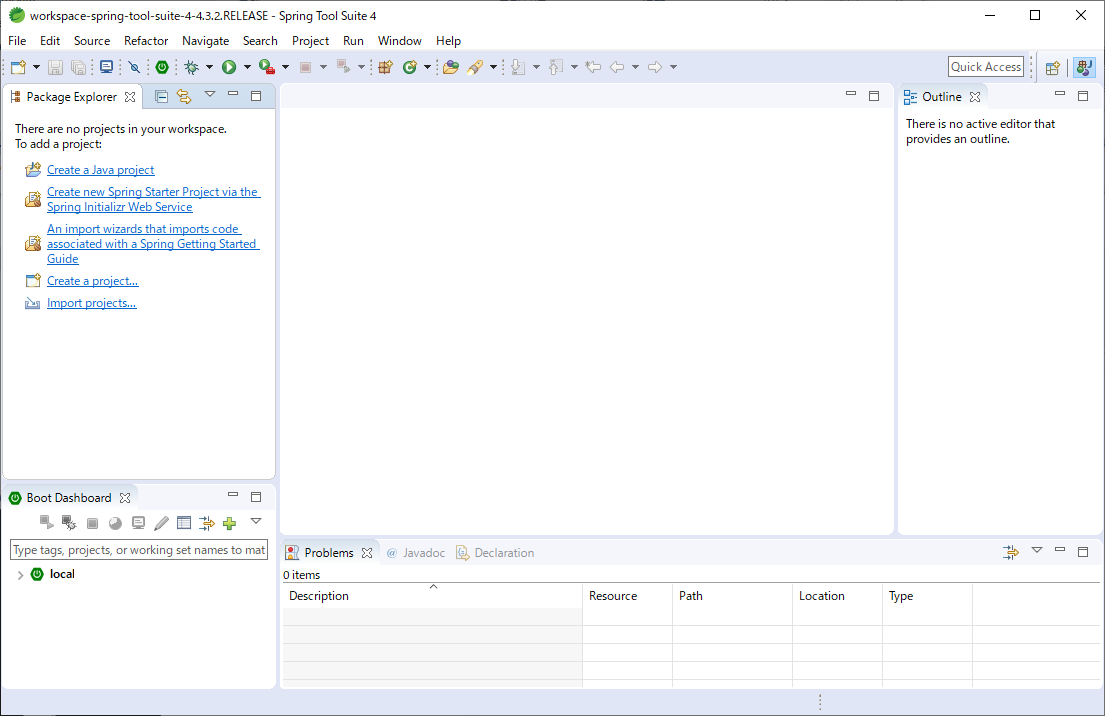1105x716 pixels.
Task: Click the Search flashlight toolbar icon
Action: coord(475,67)
